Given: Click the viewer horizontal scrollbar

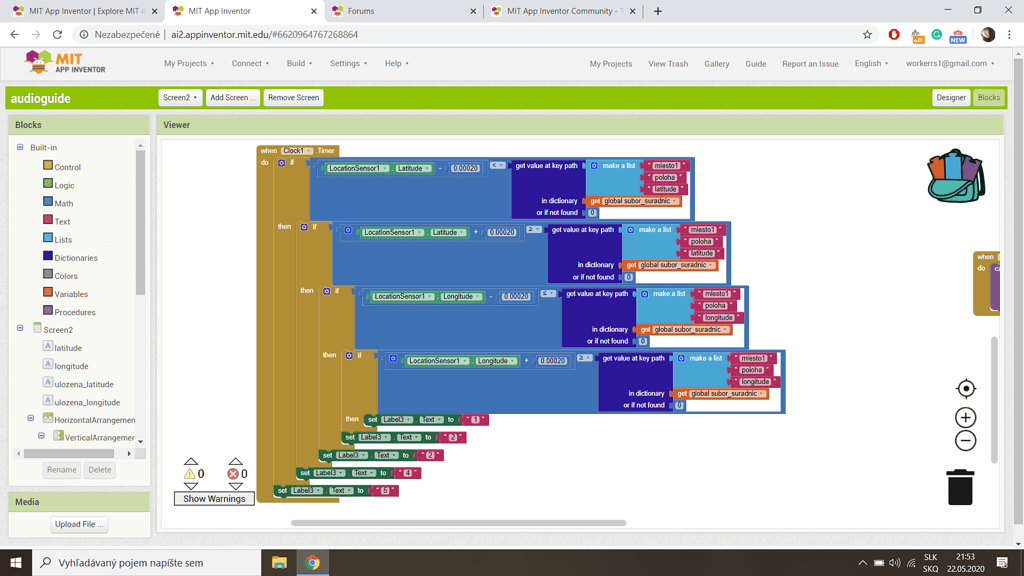Looking at the screenshot, I should coord(458,523).
